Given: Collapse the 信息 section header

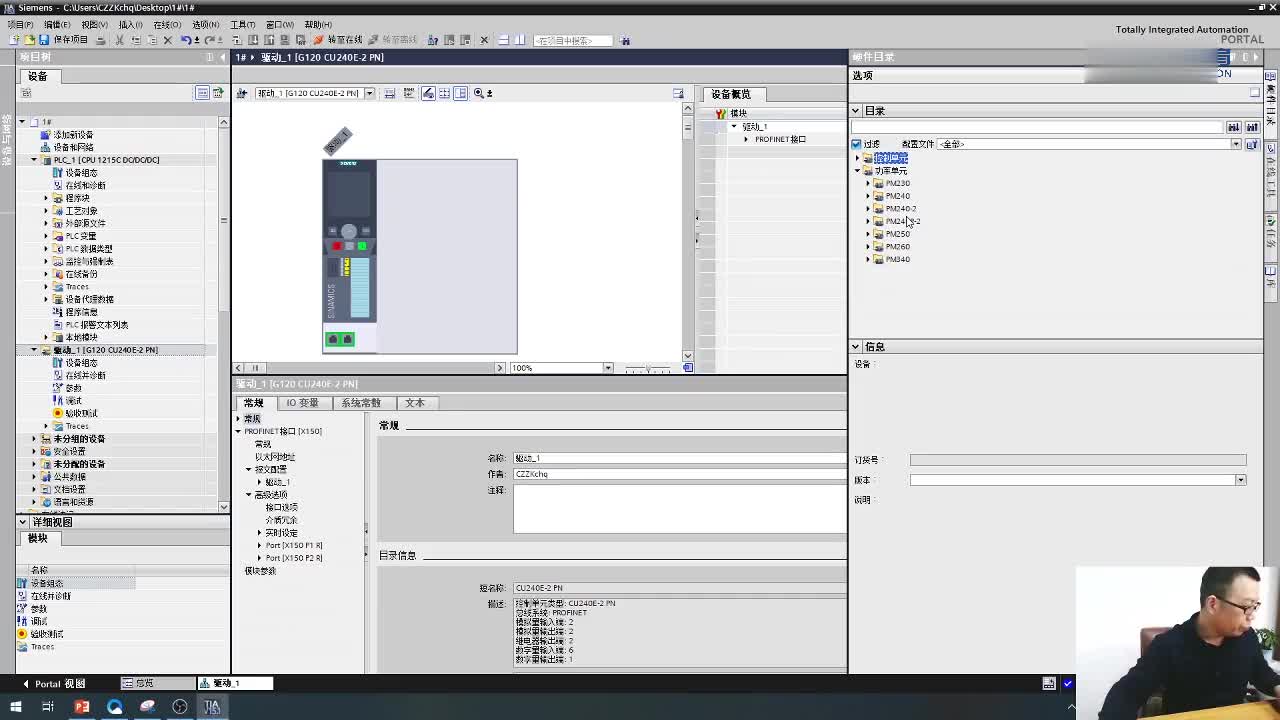Looking at the screenshot, I should click(x=856, y=347).
